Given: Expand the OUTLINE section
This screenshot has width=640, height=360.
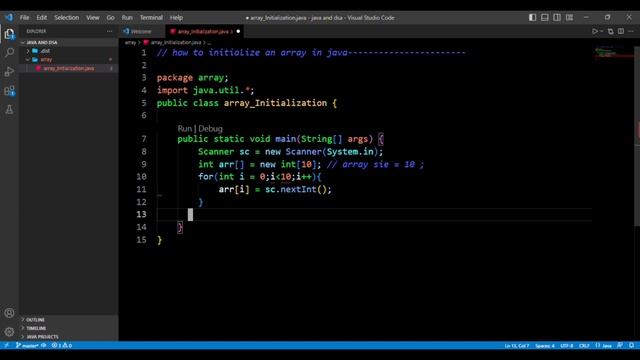Looking at the screenshot, I should point(69,320).
